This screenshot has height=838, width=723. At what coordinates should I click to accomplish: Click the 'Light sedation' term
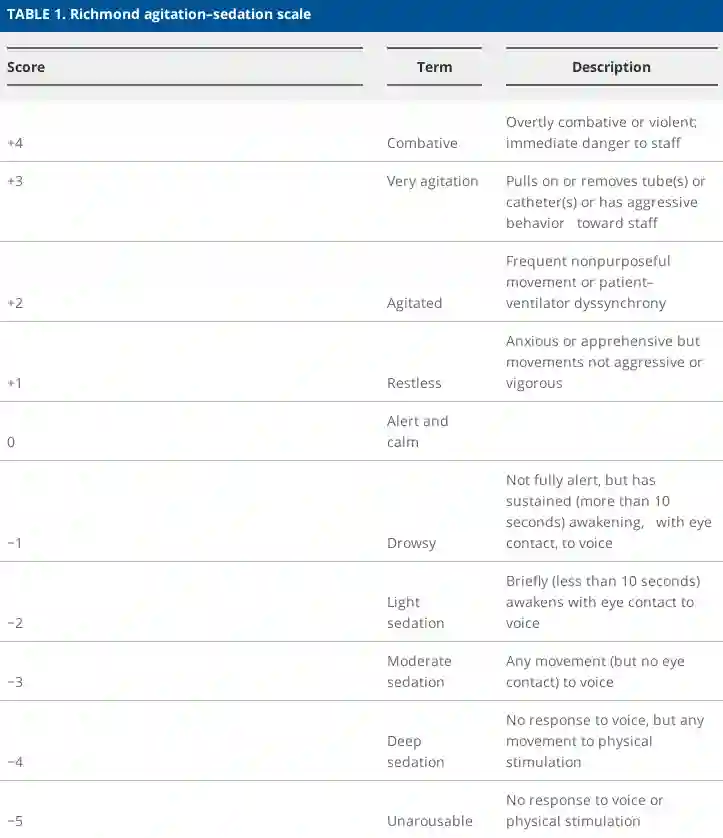point(415,612)
